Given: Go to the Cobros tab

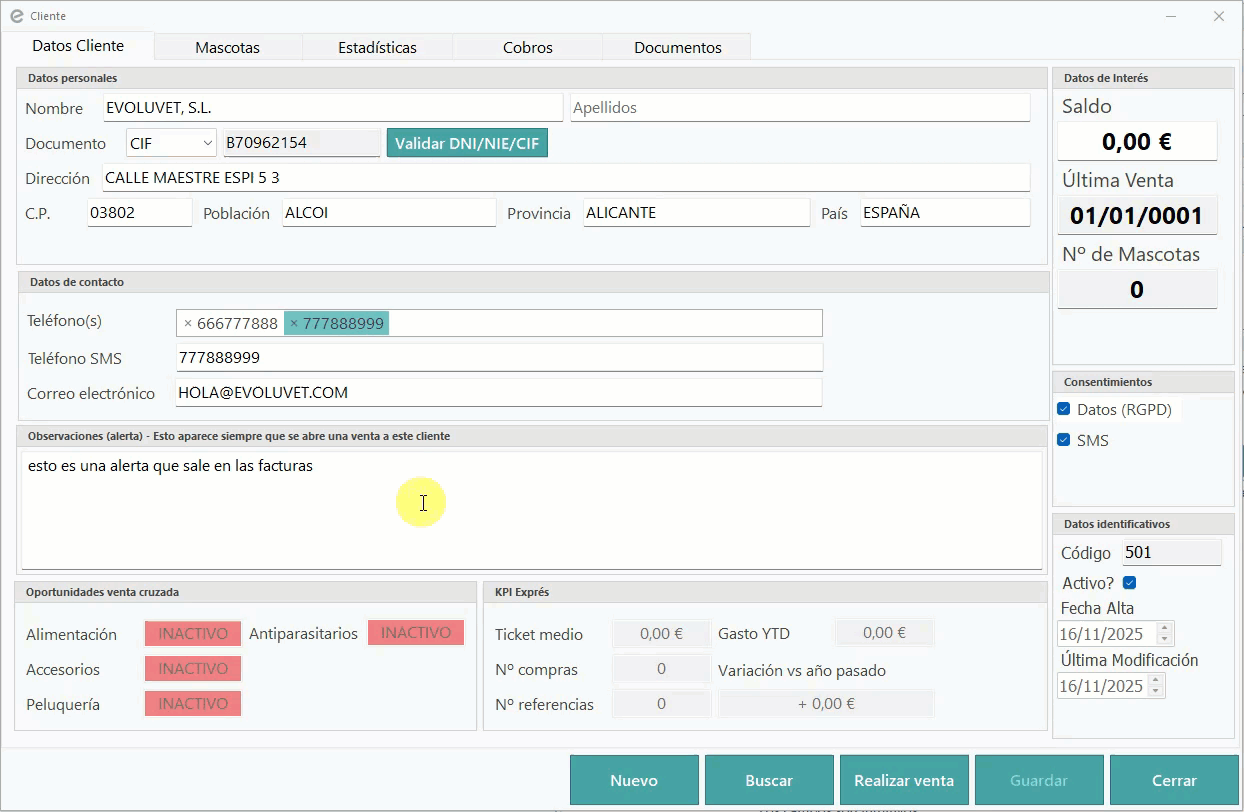Looking at the screenshot, I should click(527, 47).
